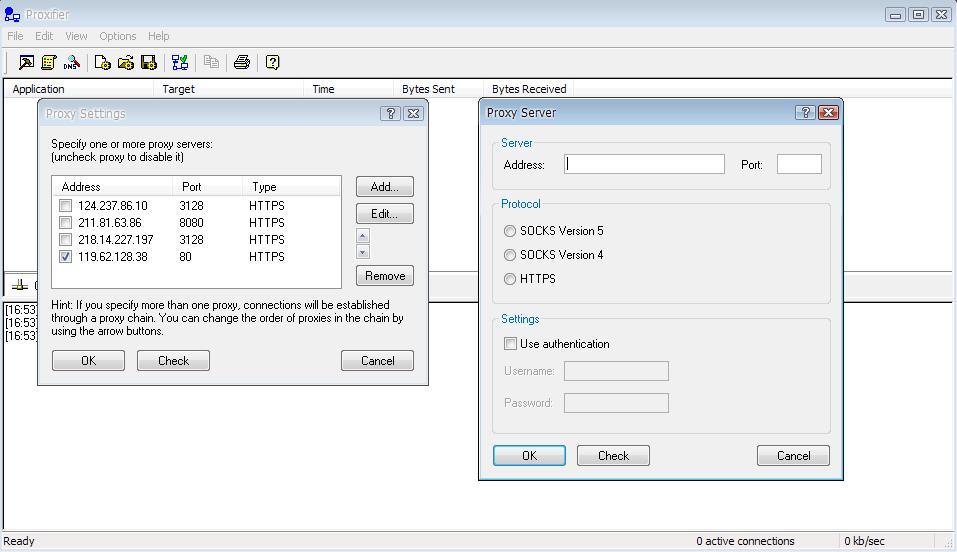957x552 pixels.
Task: Uncheck proxy 119.62.128.38 checkbox
Action: point(65,256)
